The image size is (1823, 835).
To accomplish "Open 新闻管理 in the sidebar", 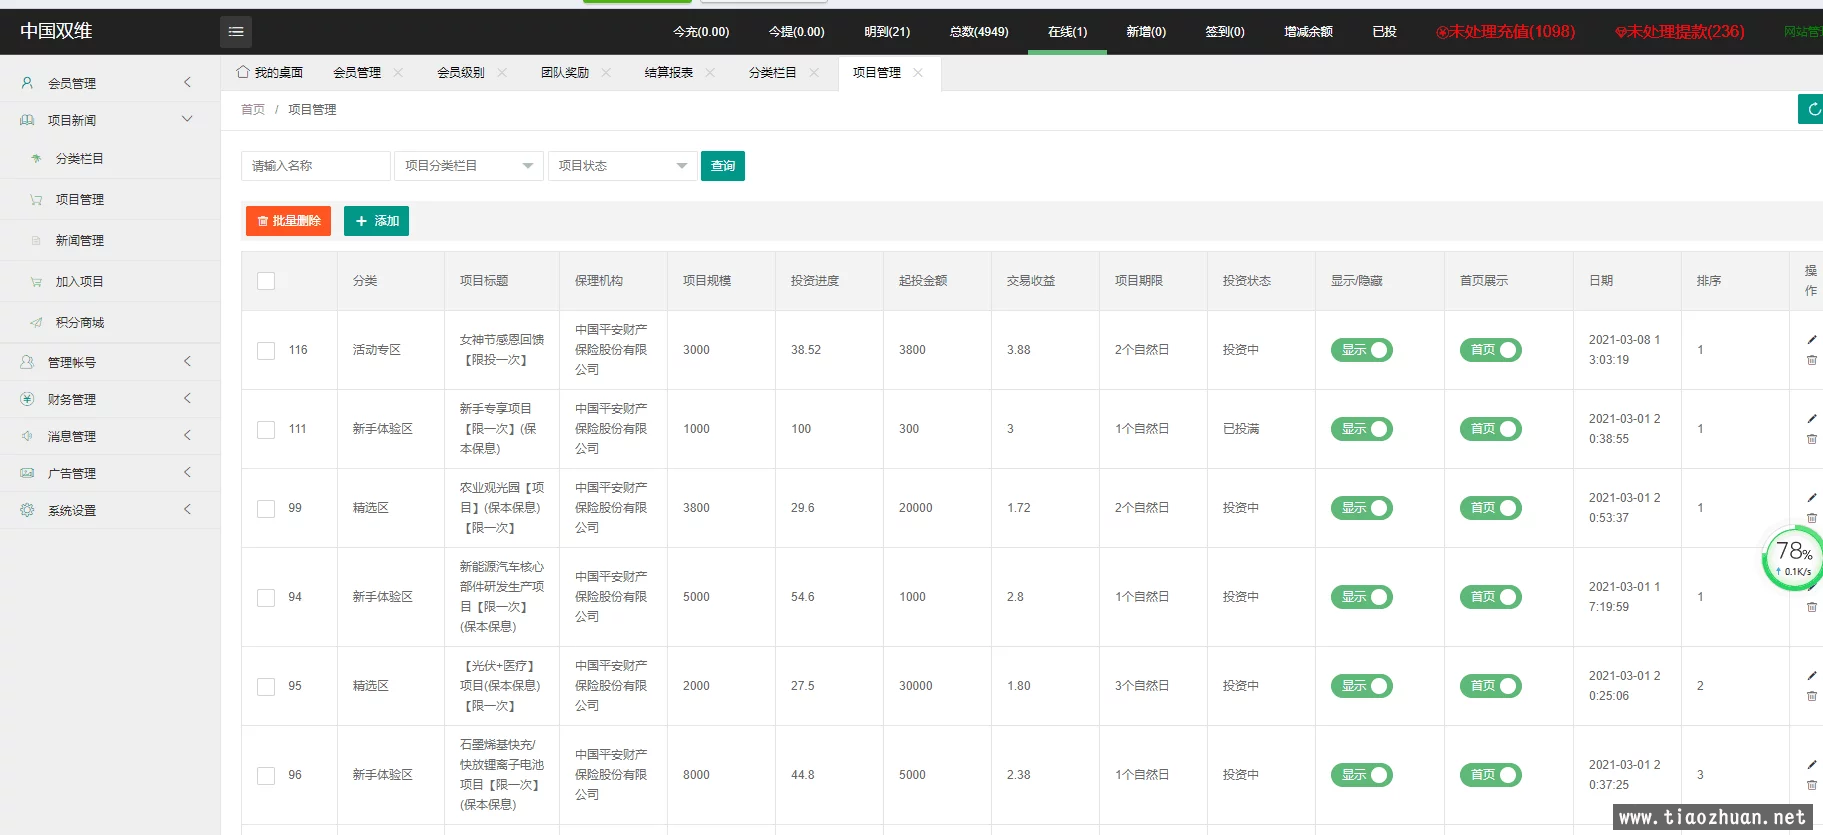I will [x=80, y=240].
